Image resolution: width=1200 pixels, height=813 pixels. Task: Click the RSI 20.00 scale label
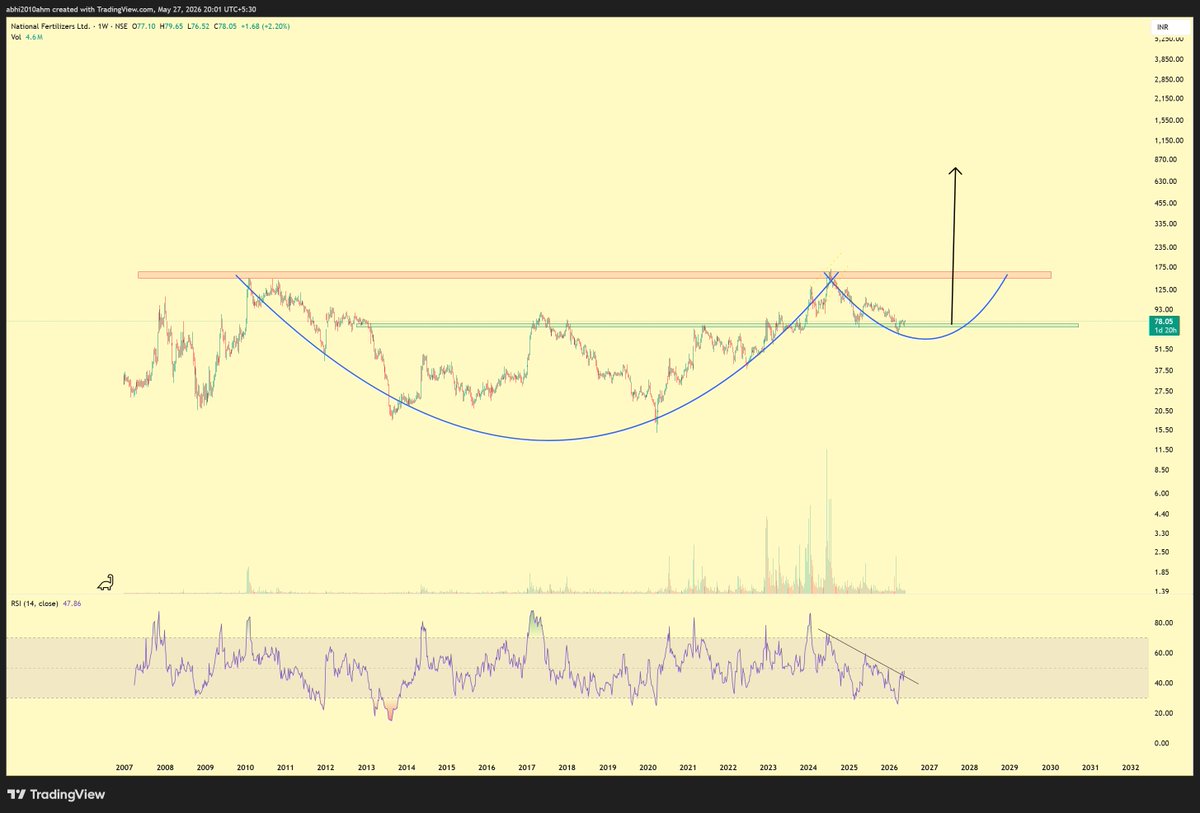click(1164, 713)
